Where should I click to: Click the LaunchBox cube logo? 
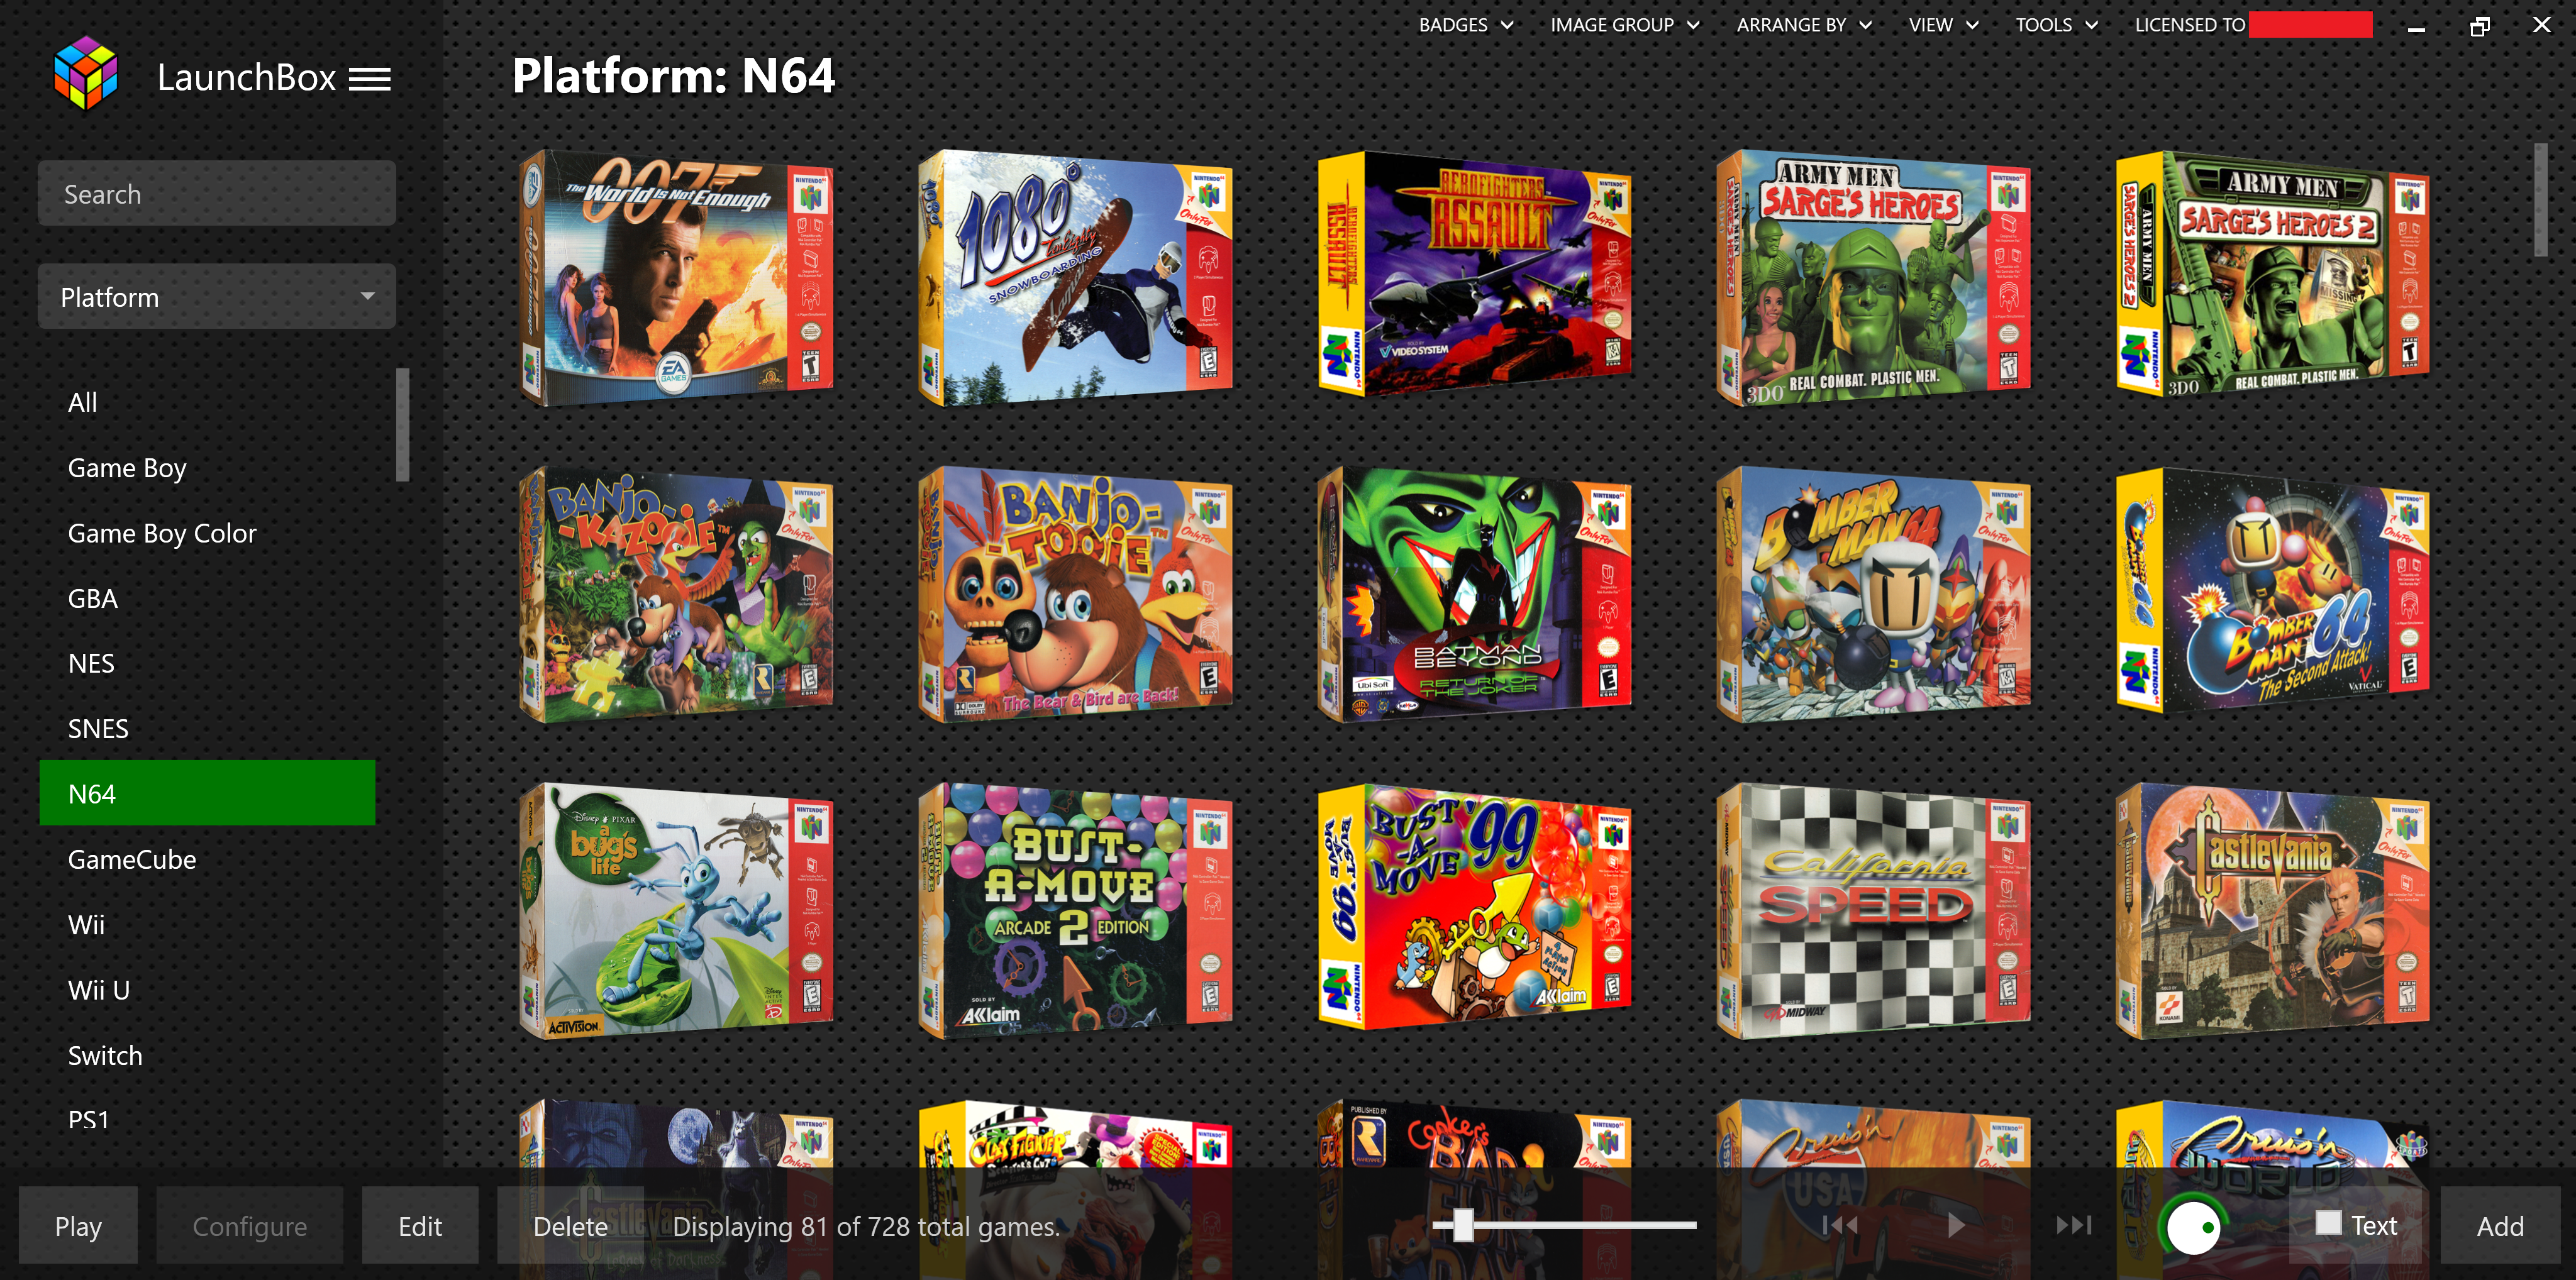tap(86, 73)
